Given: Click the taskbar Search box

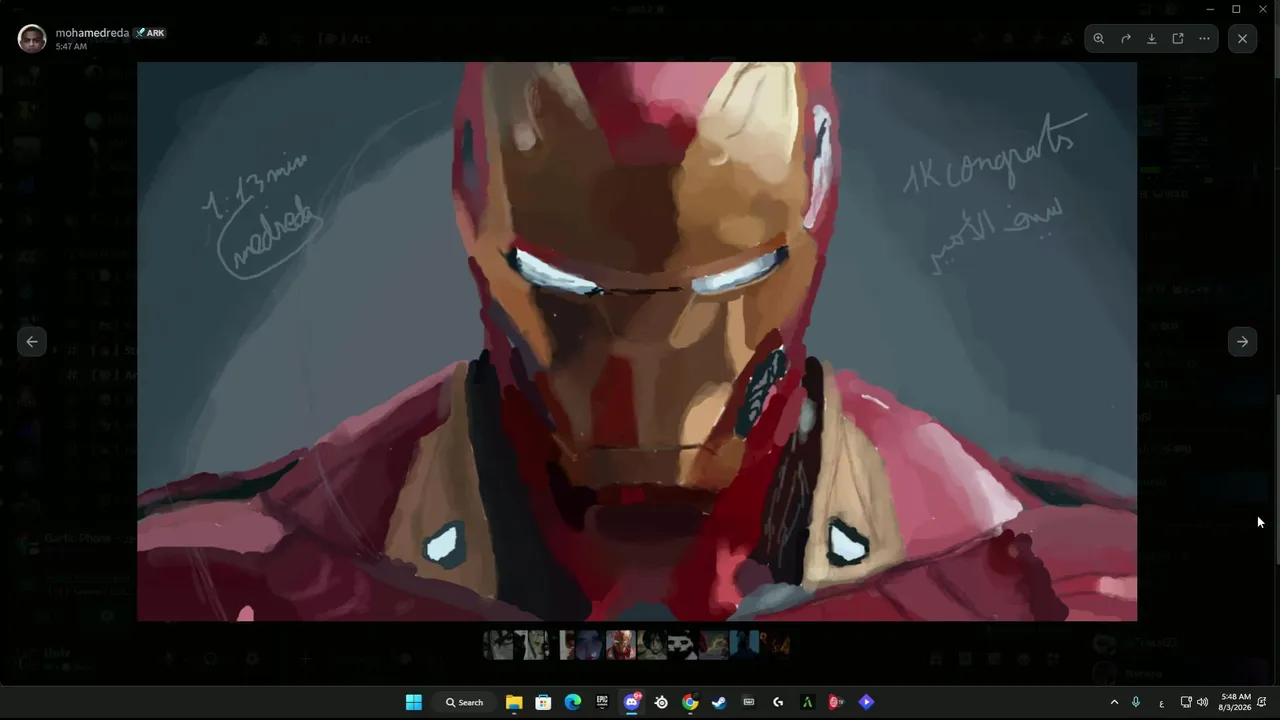Looking at the screenshot, I should pos(464,702).
